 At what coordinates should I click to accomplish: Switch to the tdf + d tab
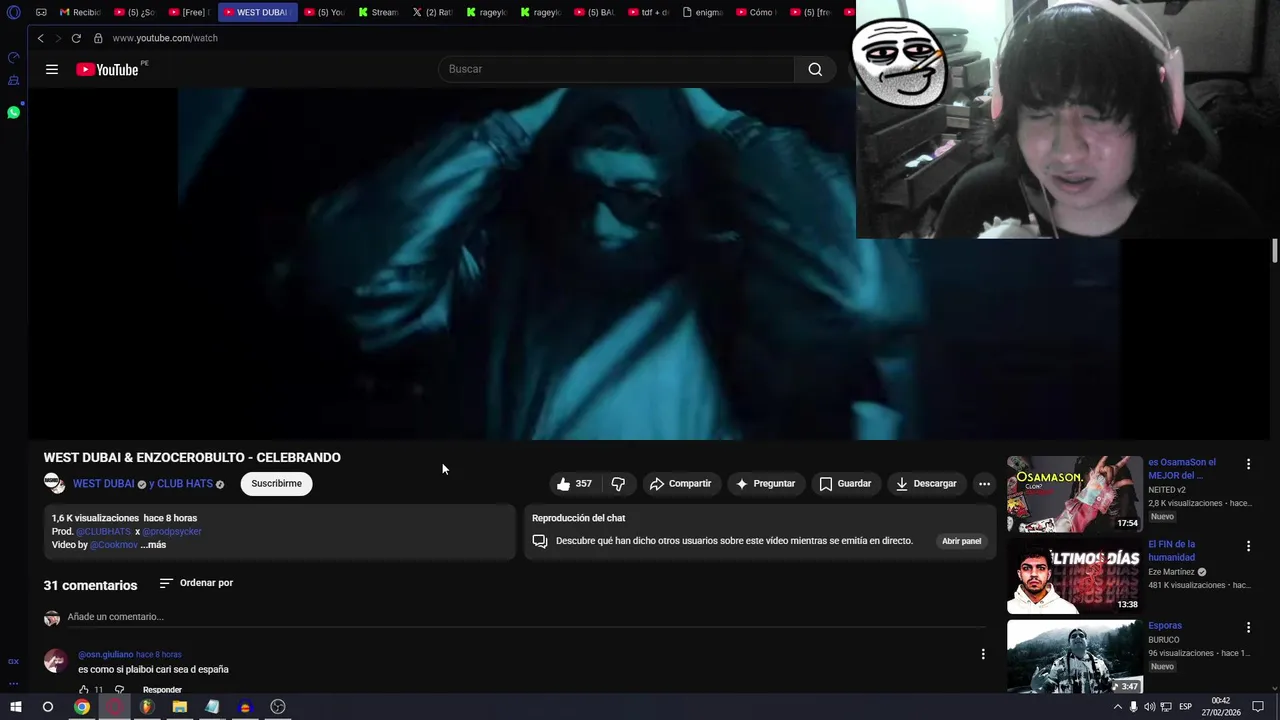point(648,12)
